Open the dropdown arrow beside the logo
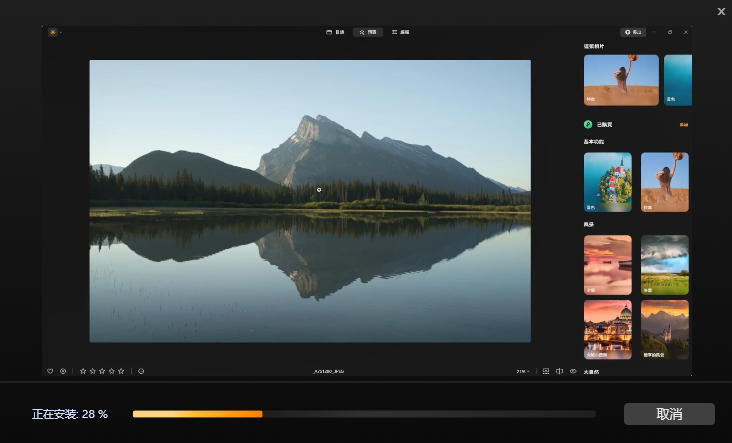The image size is (732, 443). click(60, 33)
